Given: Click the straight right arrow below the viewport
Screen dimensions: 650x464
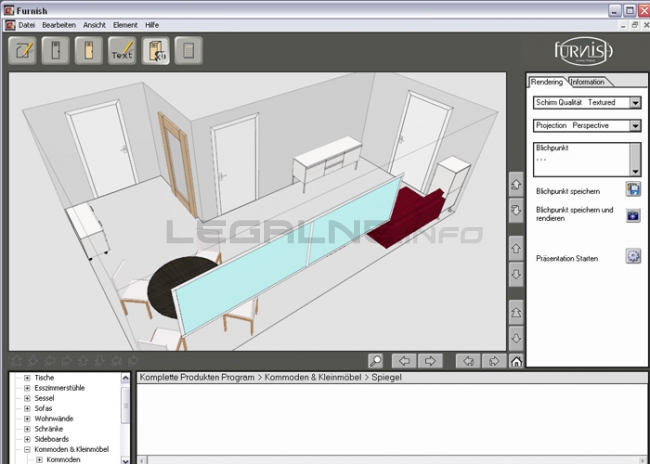Looking at the screenshot, I should 430,361.
